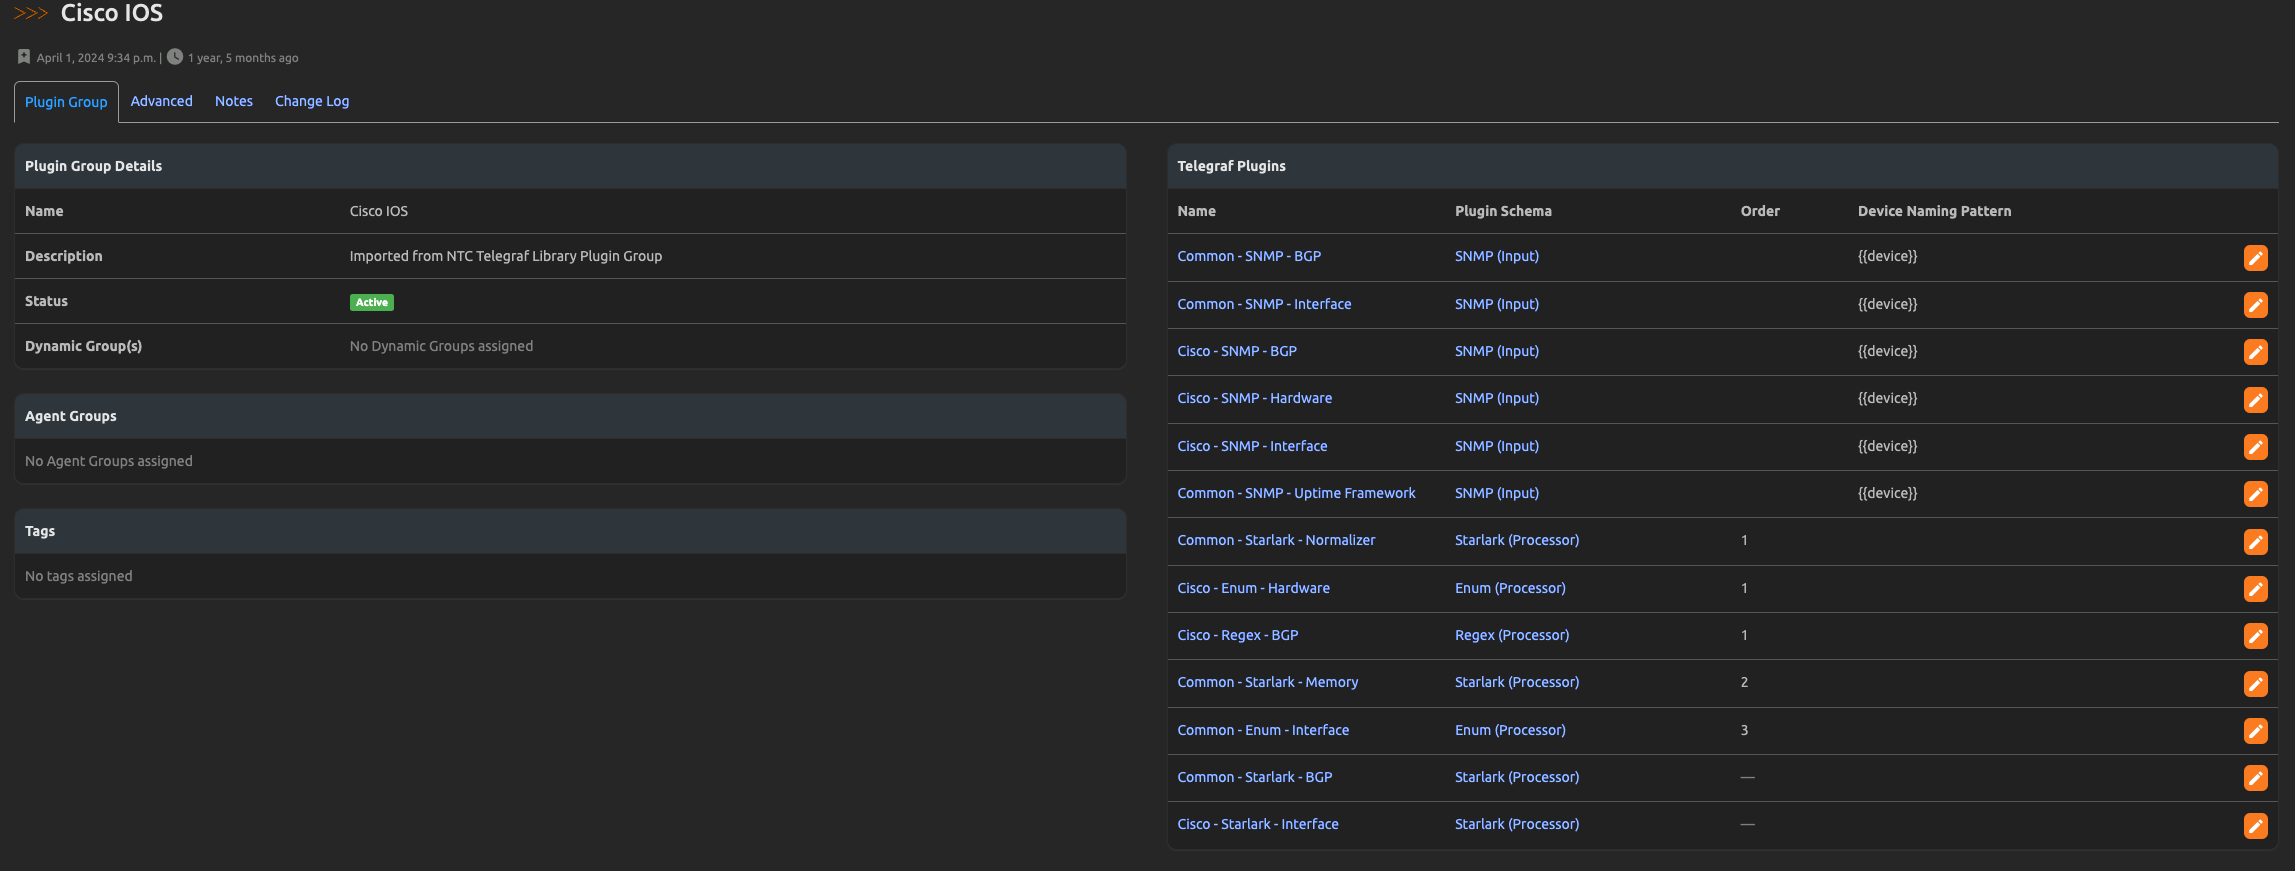Edit the Common - Enum - Interface entry
The width and height of the screenshot is (2295, 871).
pos(2255,731)
